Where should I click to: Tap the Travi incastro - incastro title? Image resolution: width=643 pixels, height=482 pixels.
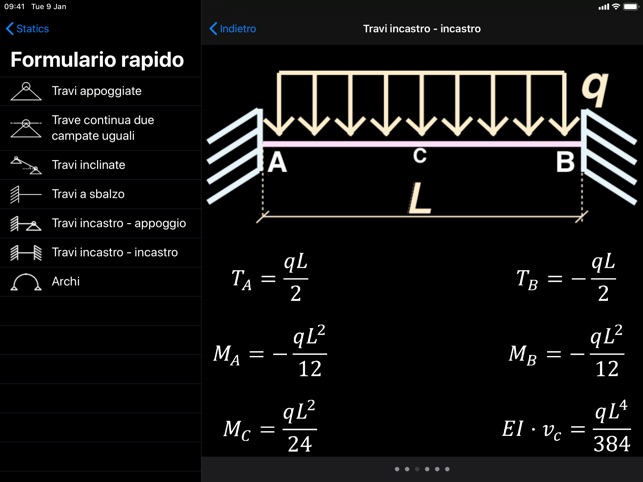422,29
